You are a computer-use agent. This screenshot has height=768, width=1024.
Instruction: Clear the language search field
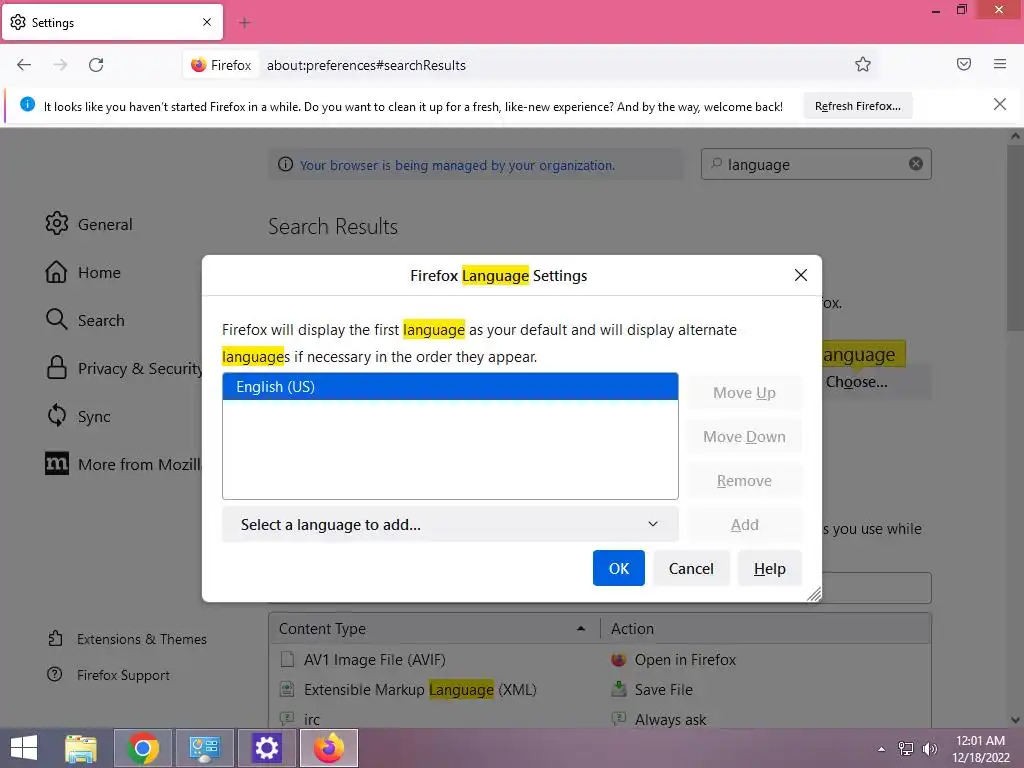916,164
